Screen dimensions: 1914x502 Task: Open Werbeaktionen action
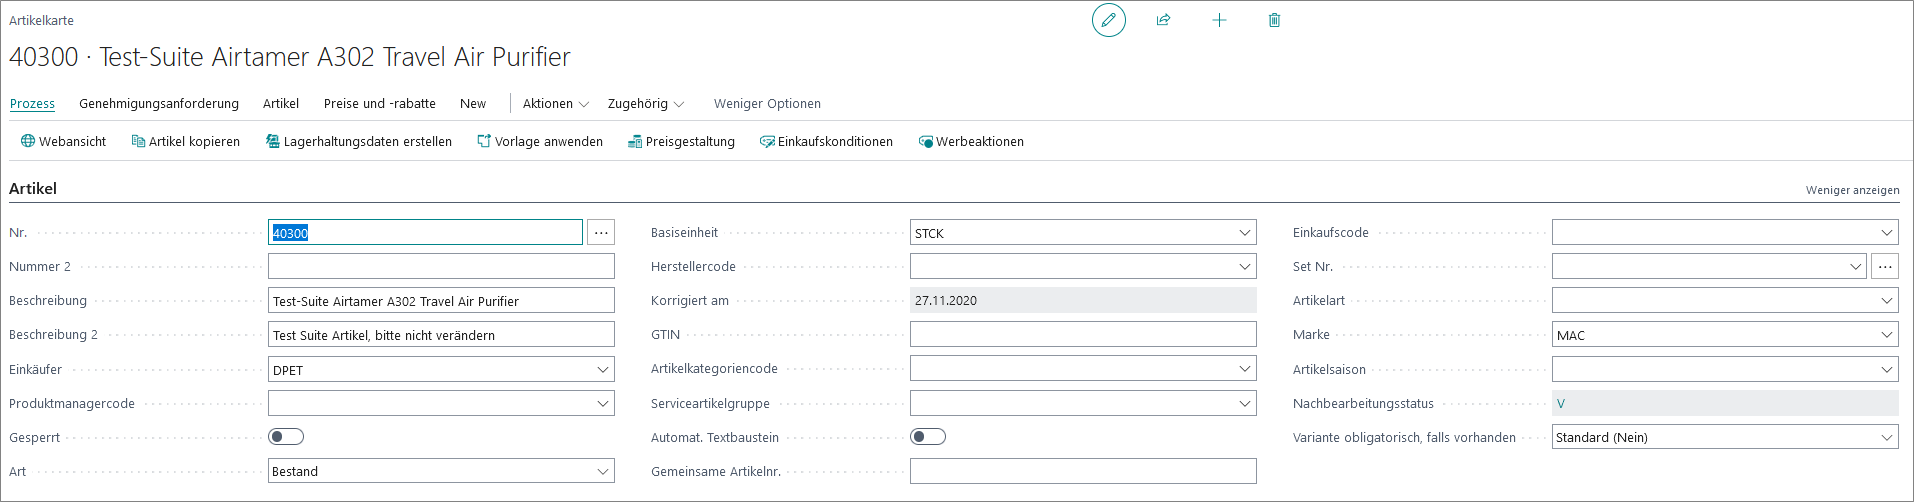[971, 142]
